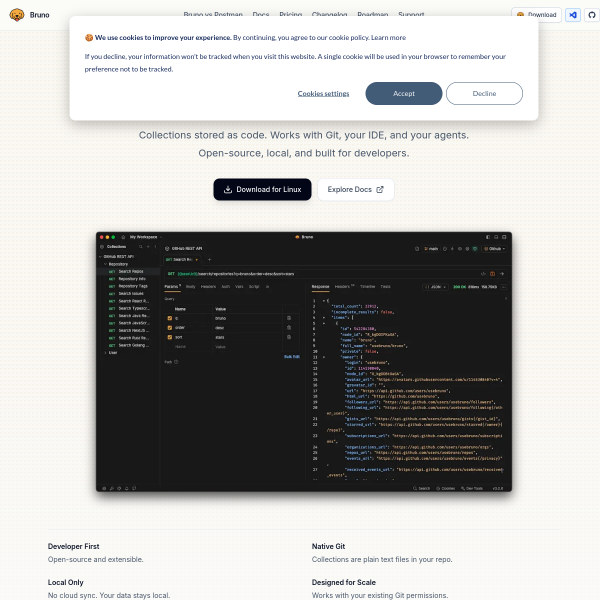The width and height of the screenshot is (600, 600).
Task: Switch to the Params tab
Action: click(x=173, y=287)
